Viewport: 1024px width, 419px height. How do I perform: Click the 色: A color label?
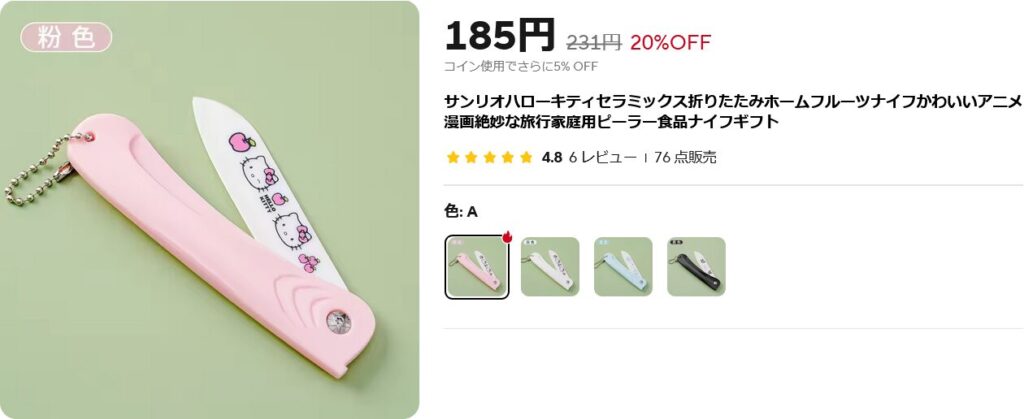[461, 211]
